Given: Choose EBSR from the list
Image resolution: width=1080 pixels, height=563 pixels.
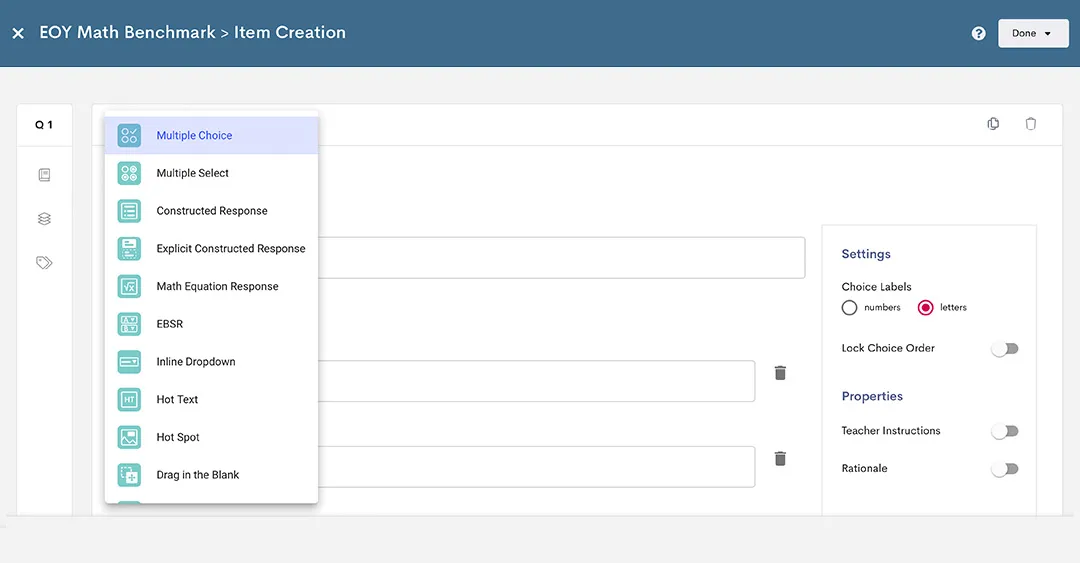Looking at the screenshot, I should (211, 324).
